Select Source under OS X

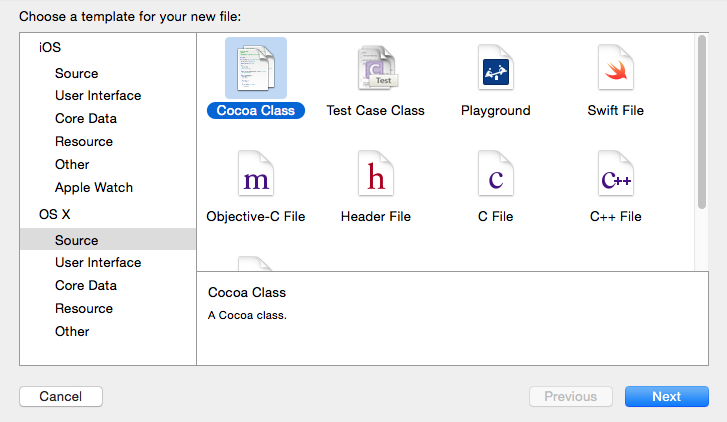pyautogui.click(x=108, y=239)
